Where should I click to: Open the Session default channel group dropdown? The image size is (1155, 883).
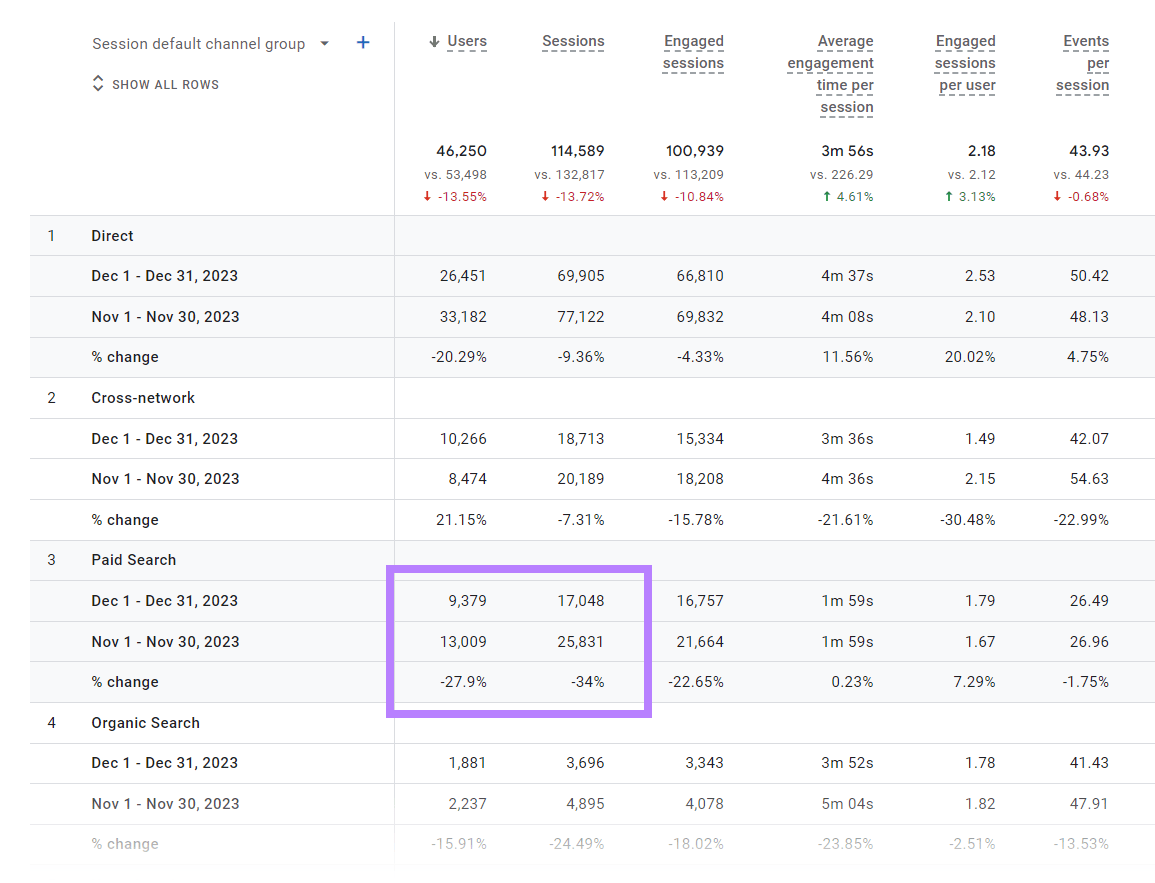click(x=197, y=43)
